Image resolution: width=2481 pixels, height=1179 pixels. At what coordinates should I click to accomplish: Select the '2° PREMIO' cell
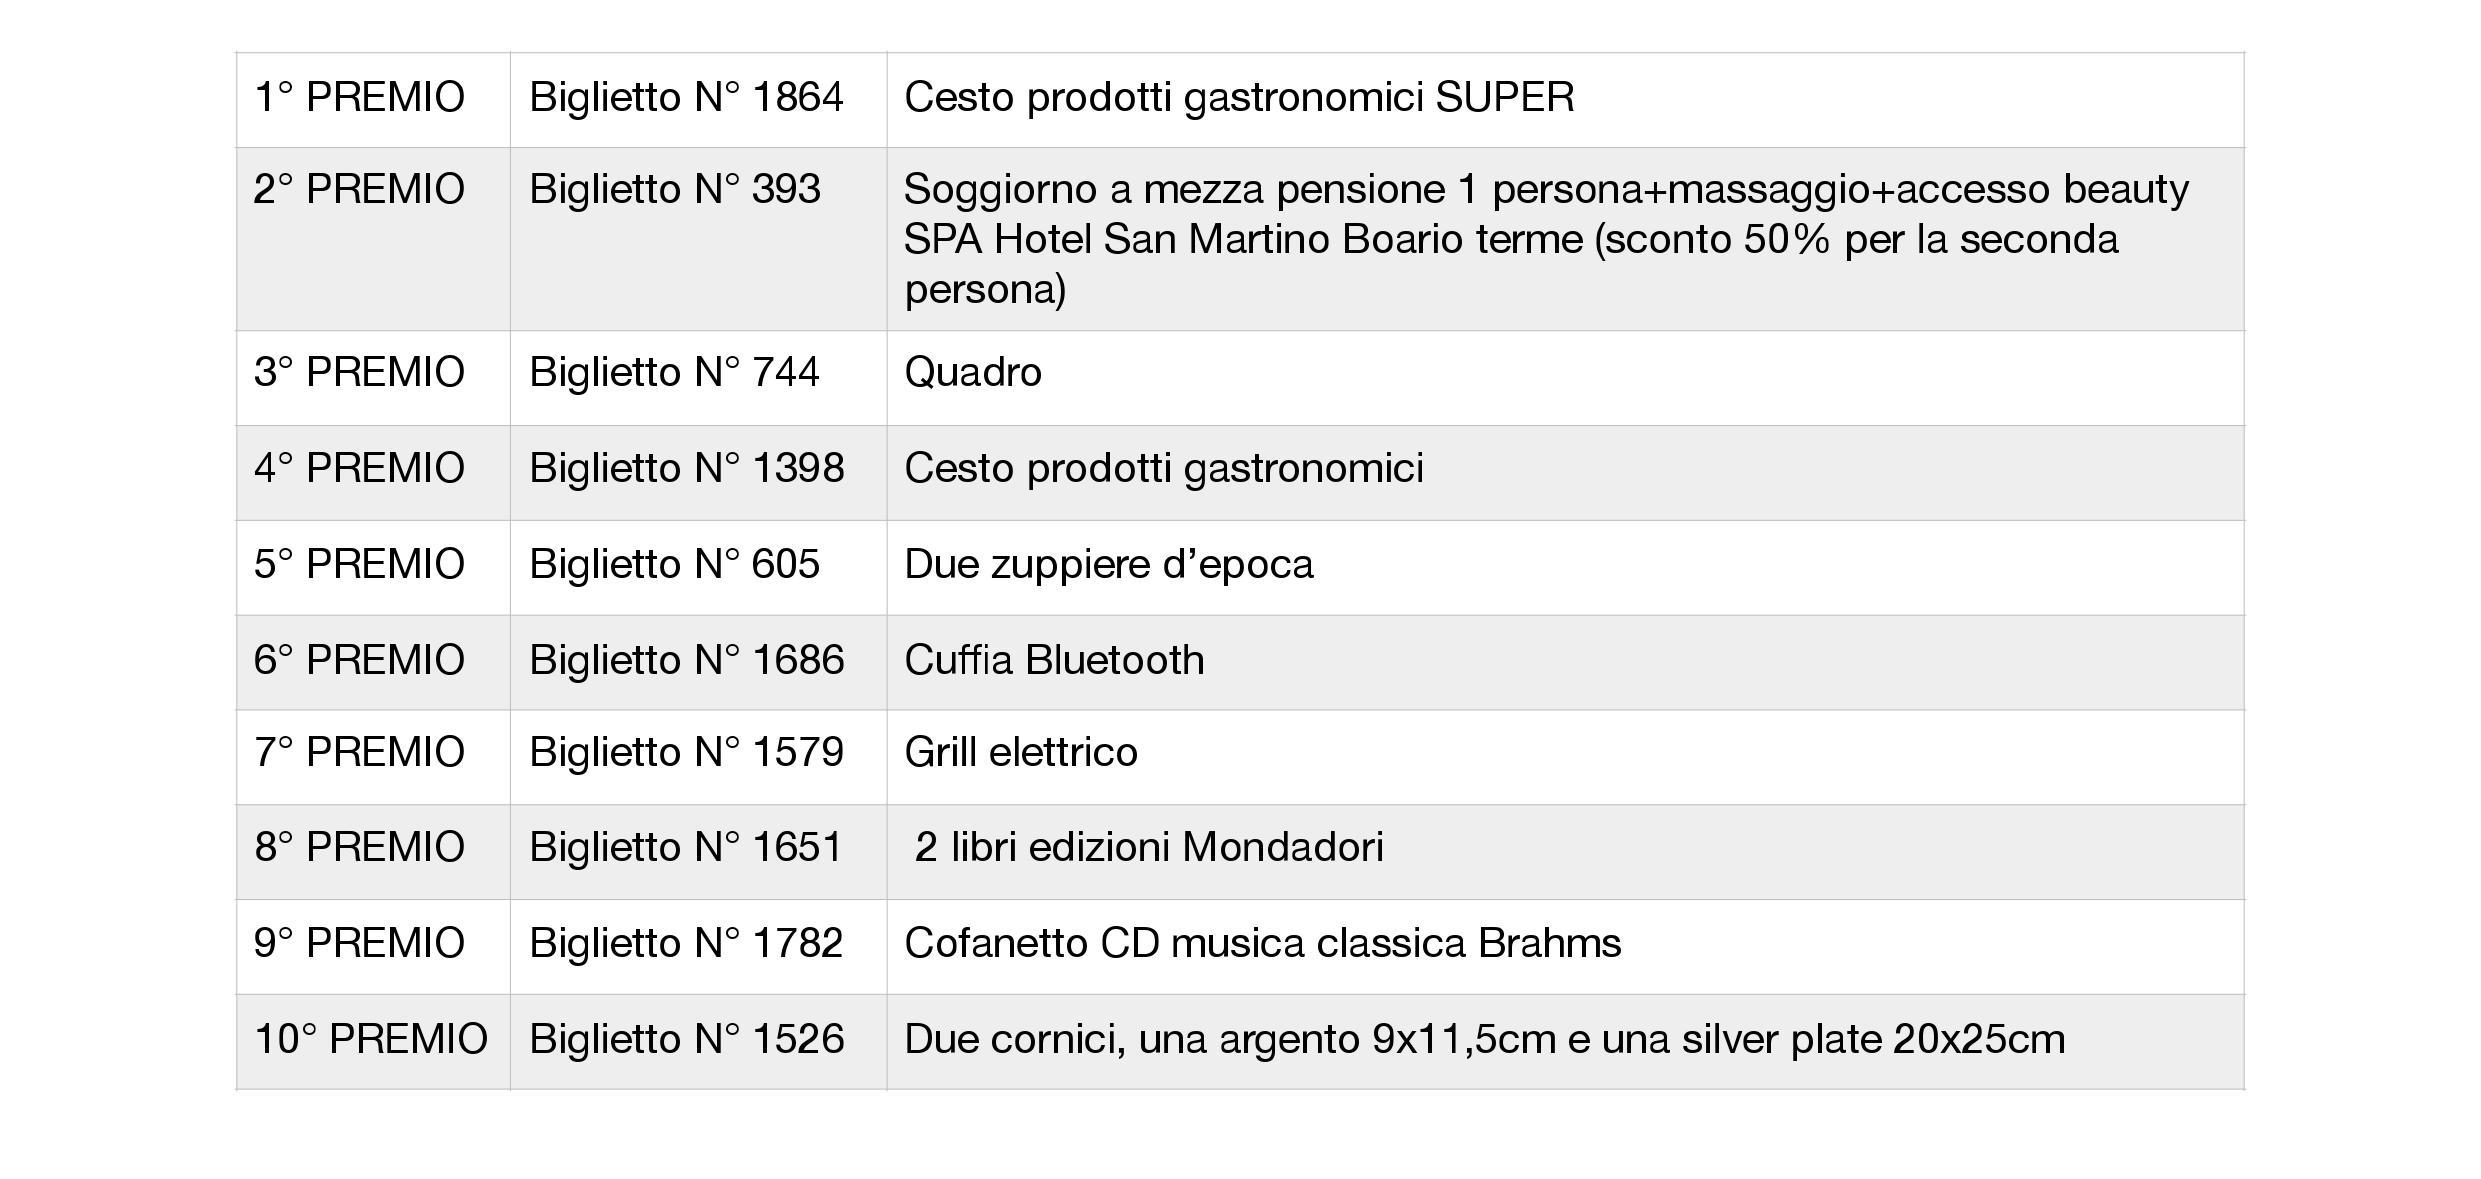pos(359,190)
